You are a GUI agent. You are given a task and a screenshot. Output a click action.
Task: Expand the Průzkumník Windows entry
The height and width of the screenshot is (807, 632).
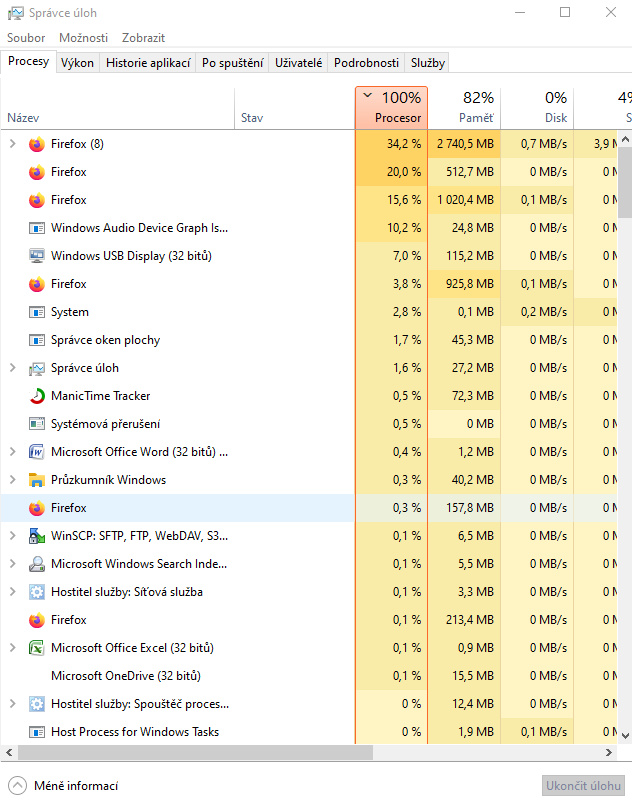click(13, 480)
